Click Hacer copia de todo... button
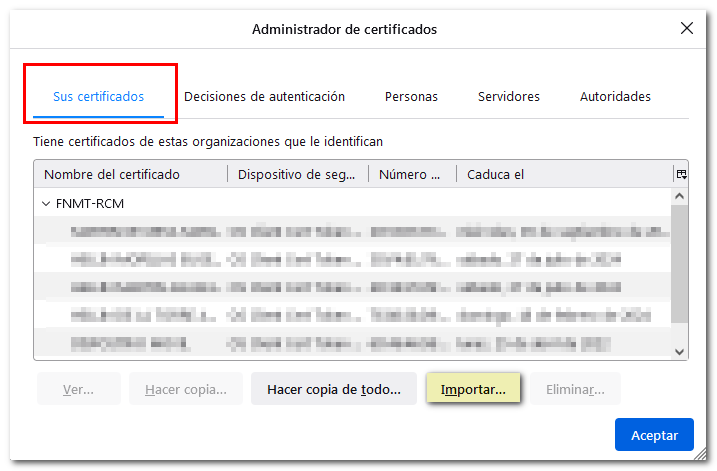The width and height of the screenshot is (717, 471). coord(333,388)
